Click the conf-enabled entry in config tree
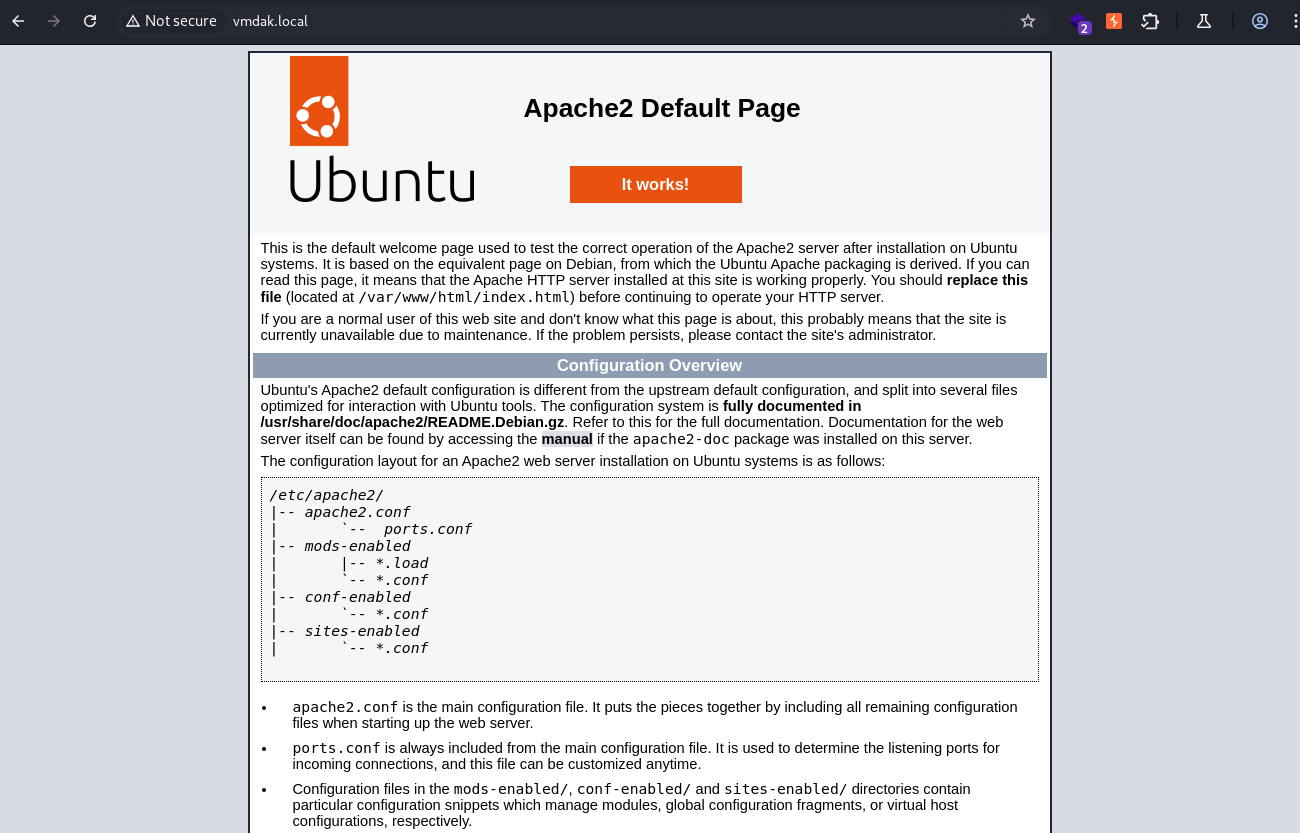 coord(357,597)
